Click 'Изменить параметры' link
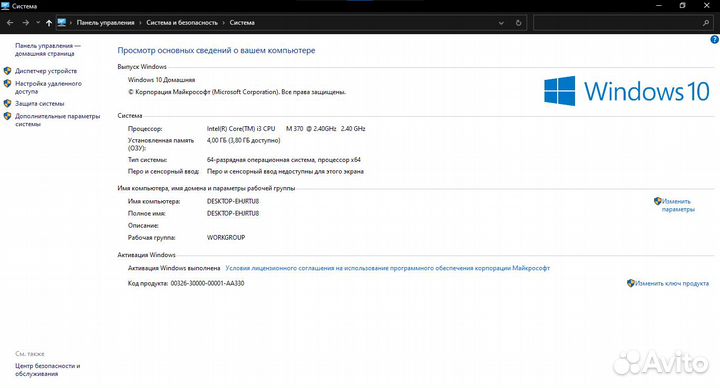The image size is (720, 388). [x=678, y=205]
